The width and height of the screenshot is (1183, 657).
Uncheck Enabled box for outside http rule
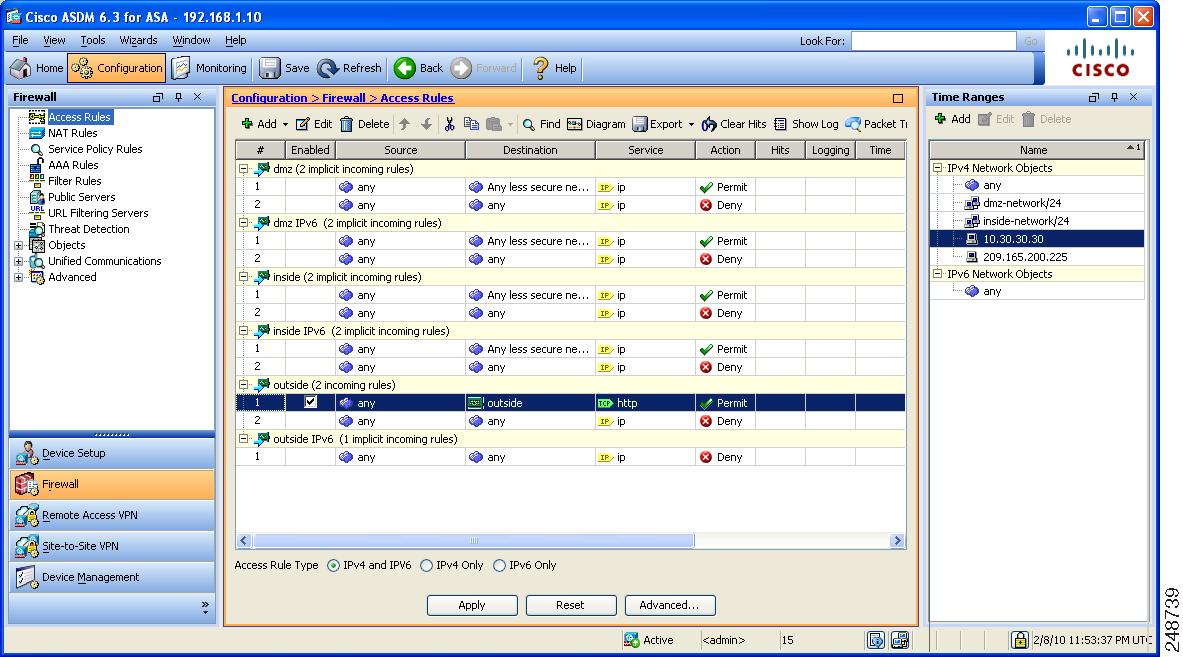pyautogui.click(x=310, y=402)
